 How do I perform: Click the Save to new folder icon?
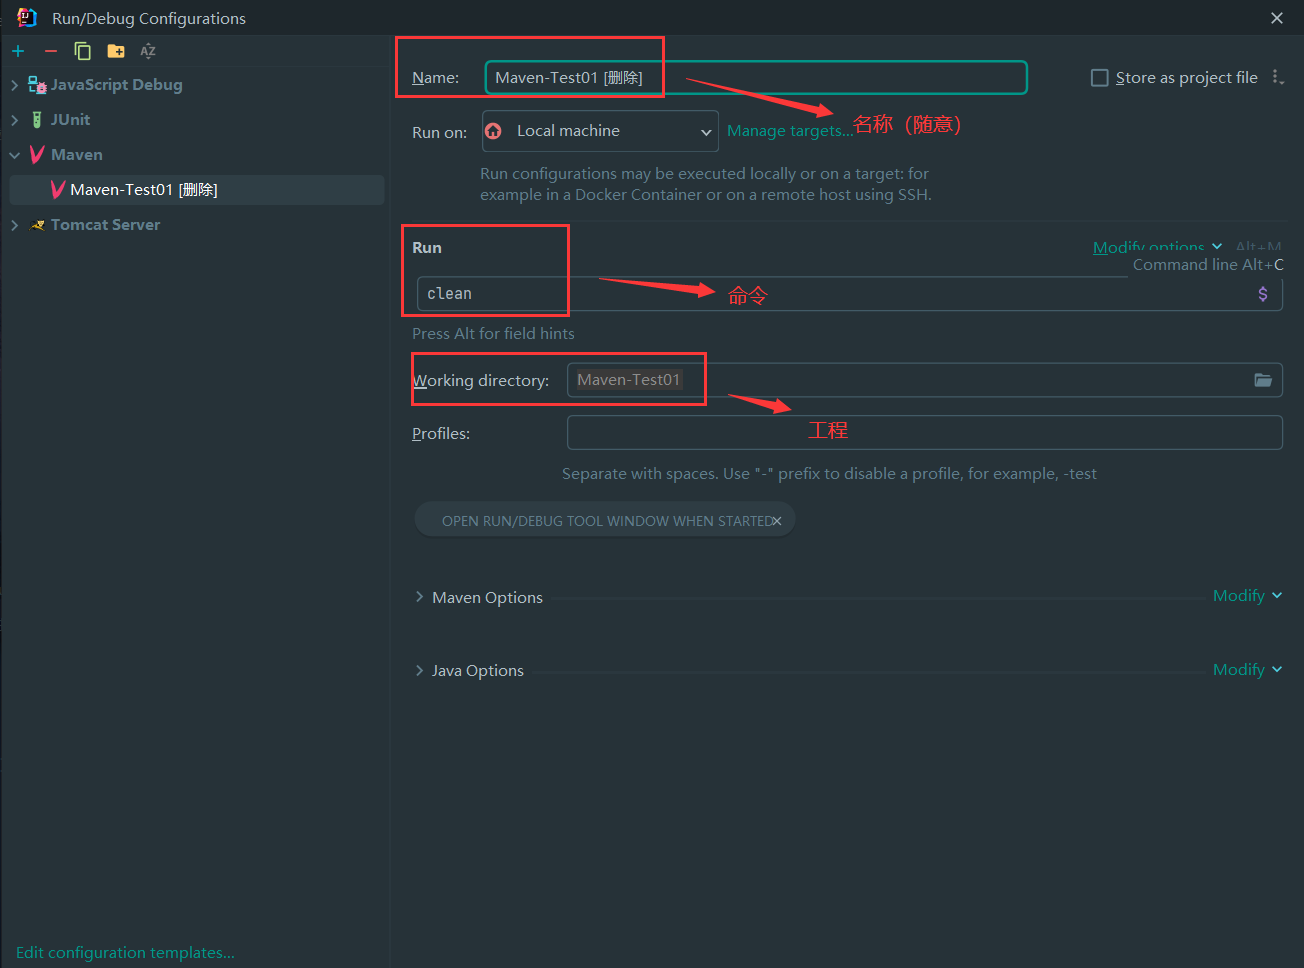(116, 51)
